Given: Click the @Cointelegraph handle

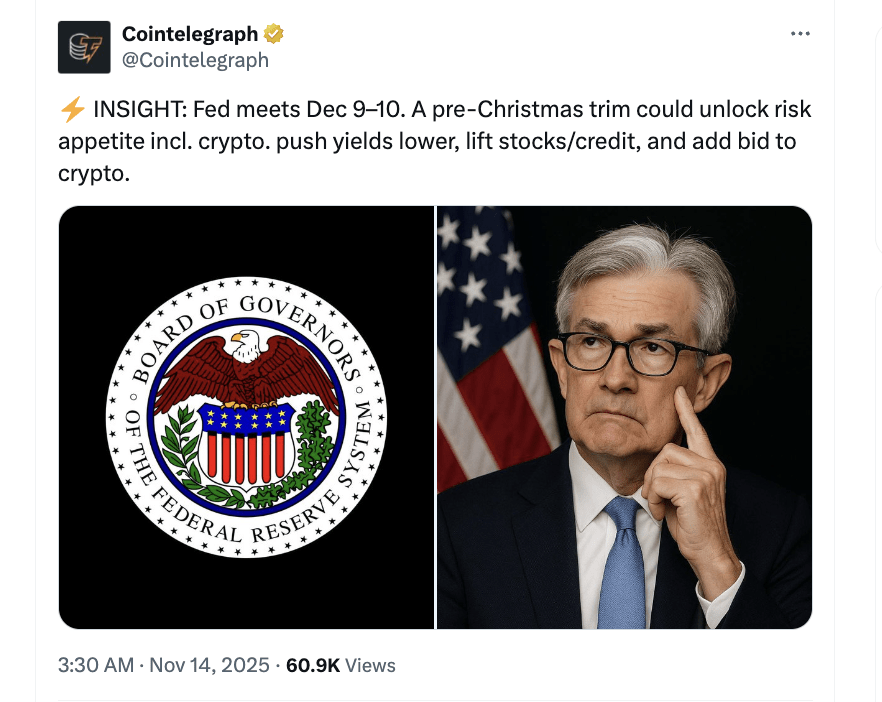Looking at the screenshot, I should [197, 59].
